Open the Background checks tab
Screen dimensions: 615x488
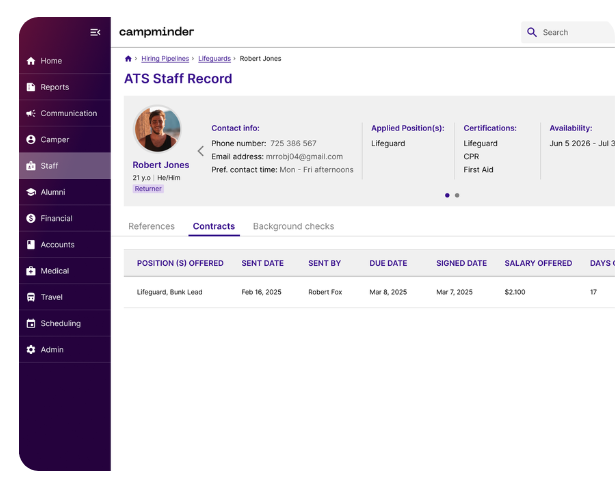click(x=293, y=227)
